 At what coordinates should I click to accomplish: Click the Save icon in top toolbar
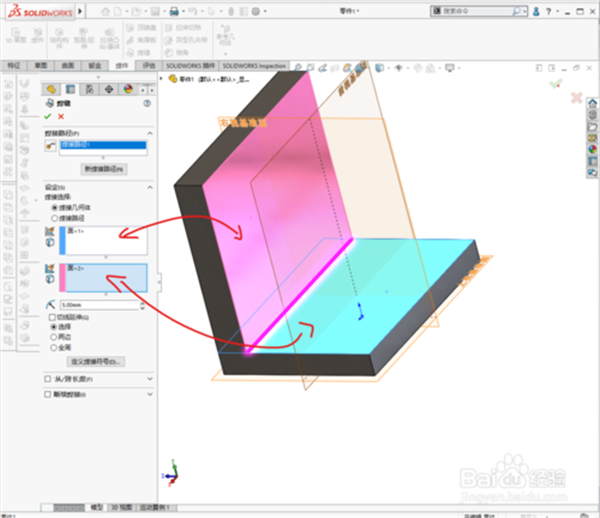click(155, 11)
